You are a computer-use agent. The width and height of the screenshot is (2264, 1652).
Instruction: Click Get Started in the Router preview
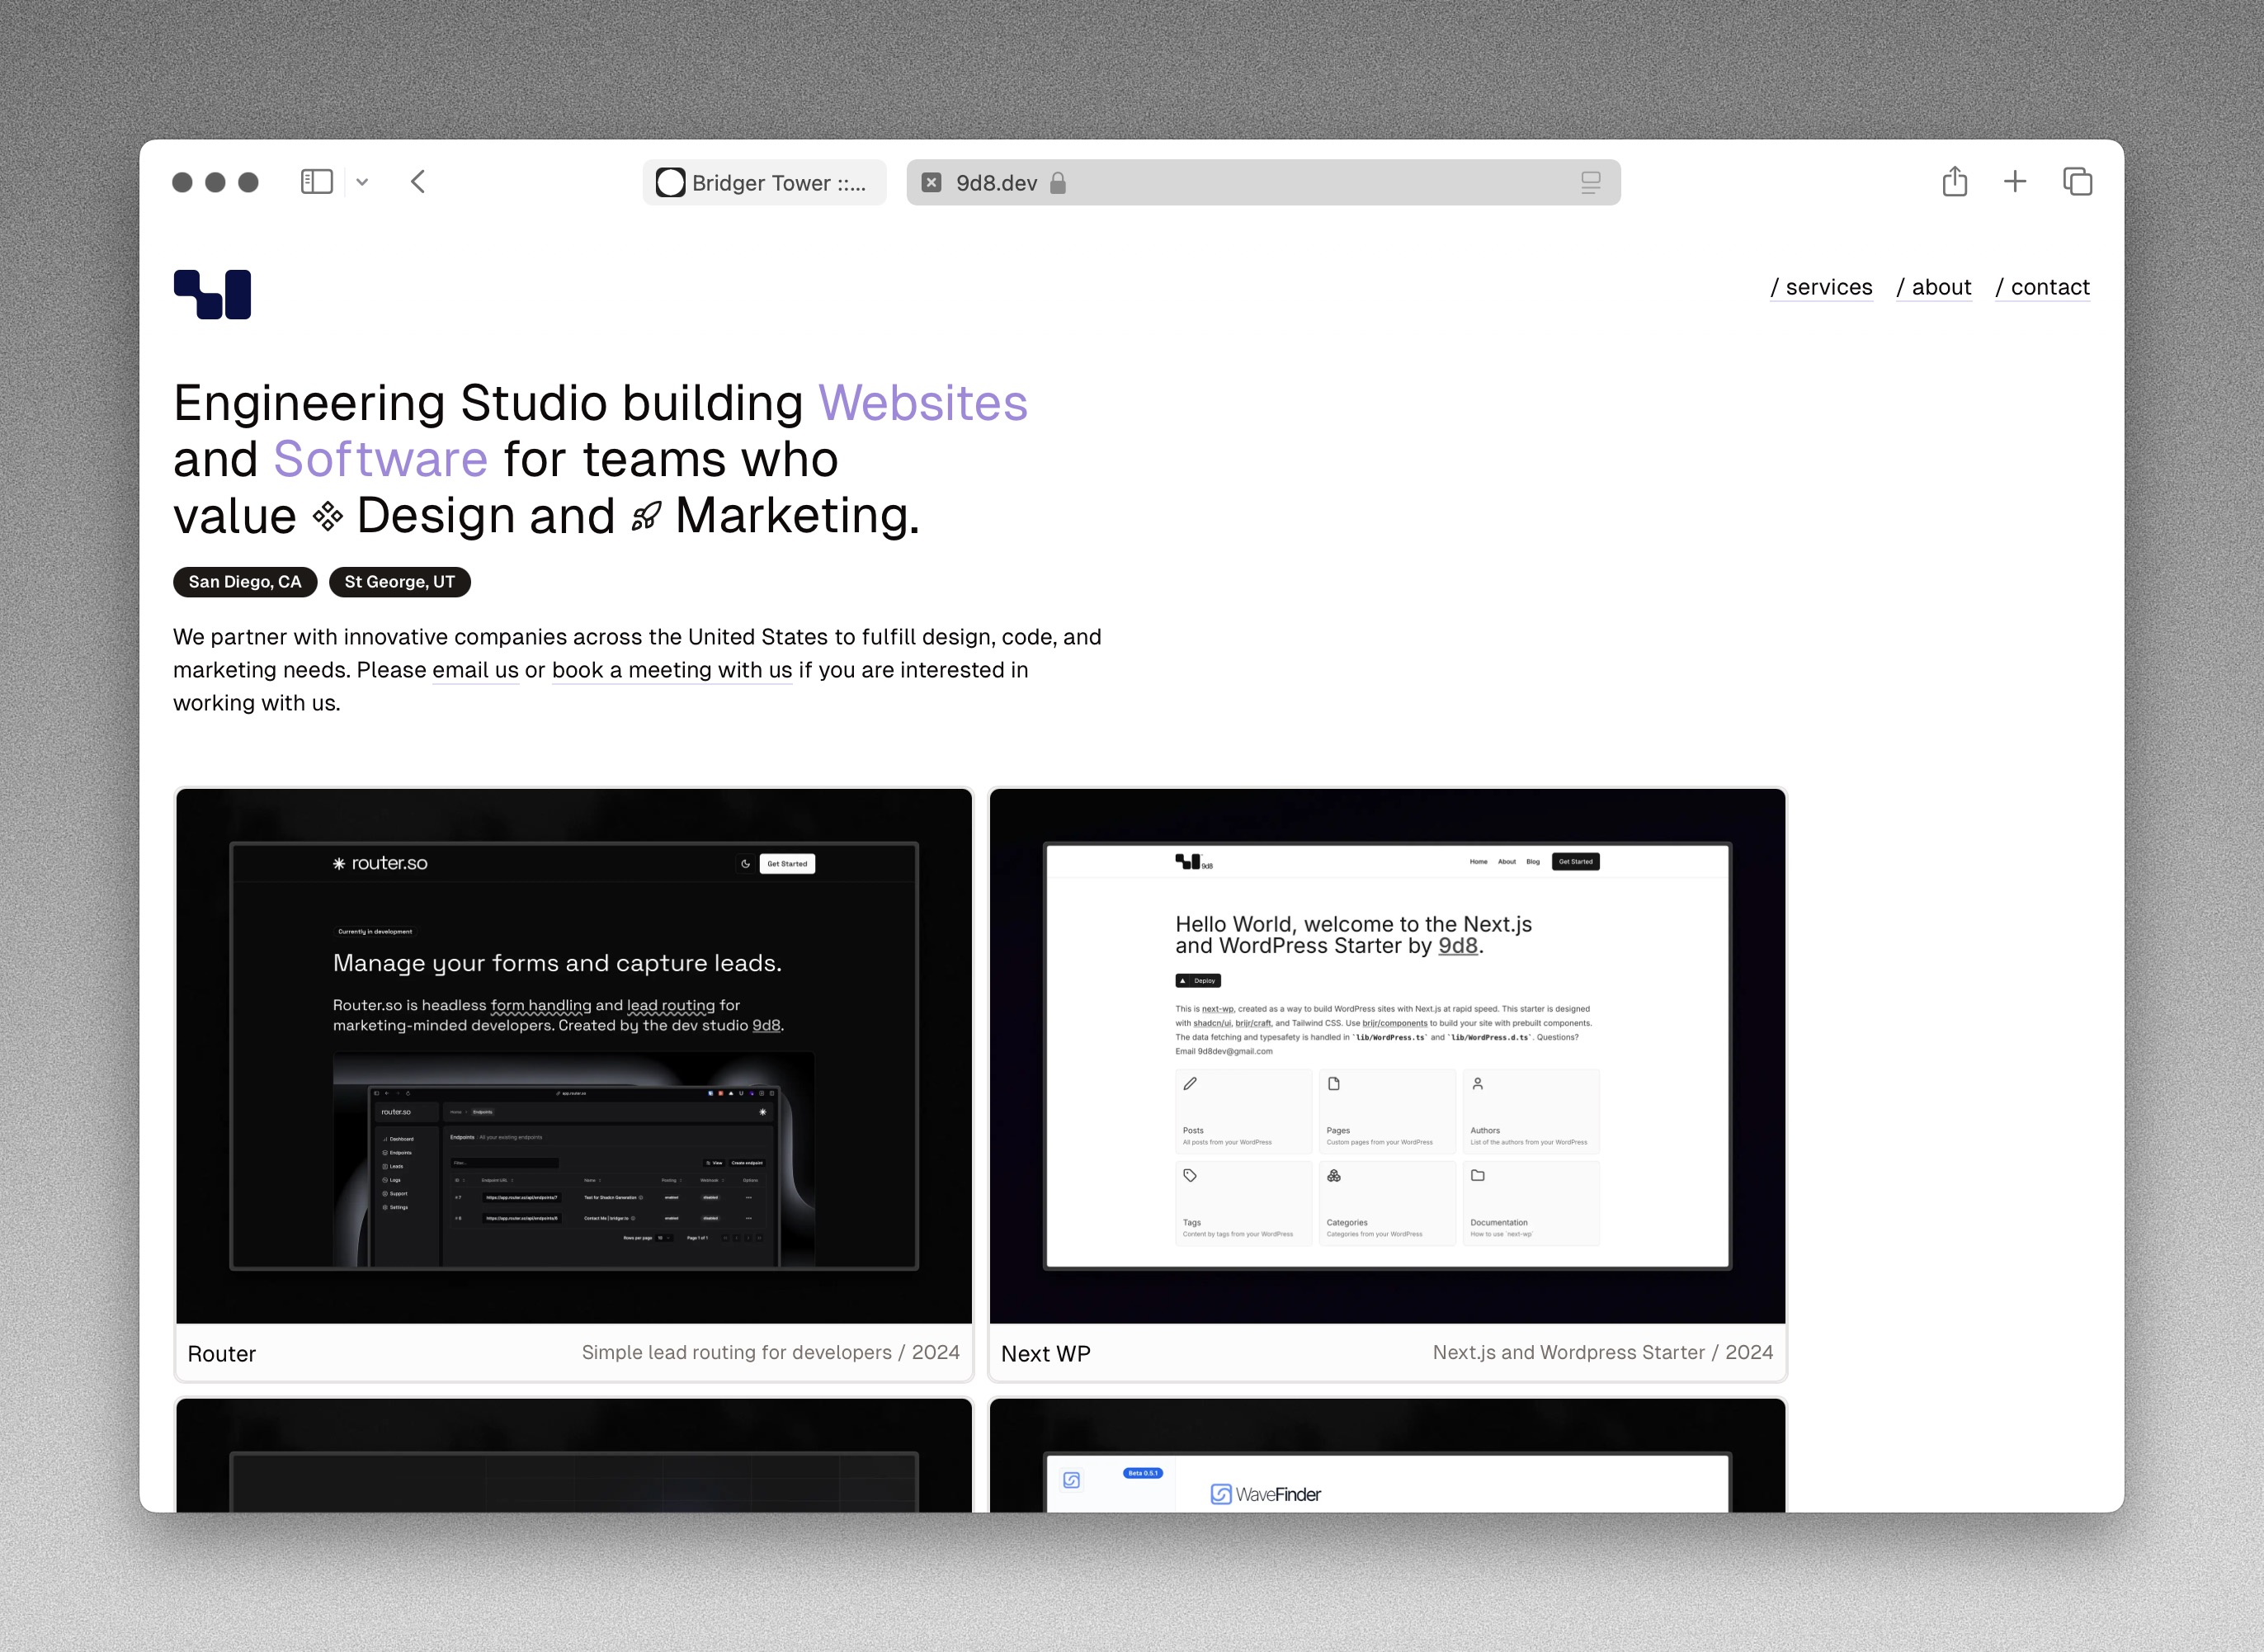point(787,864)
